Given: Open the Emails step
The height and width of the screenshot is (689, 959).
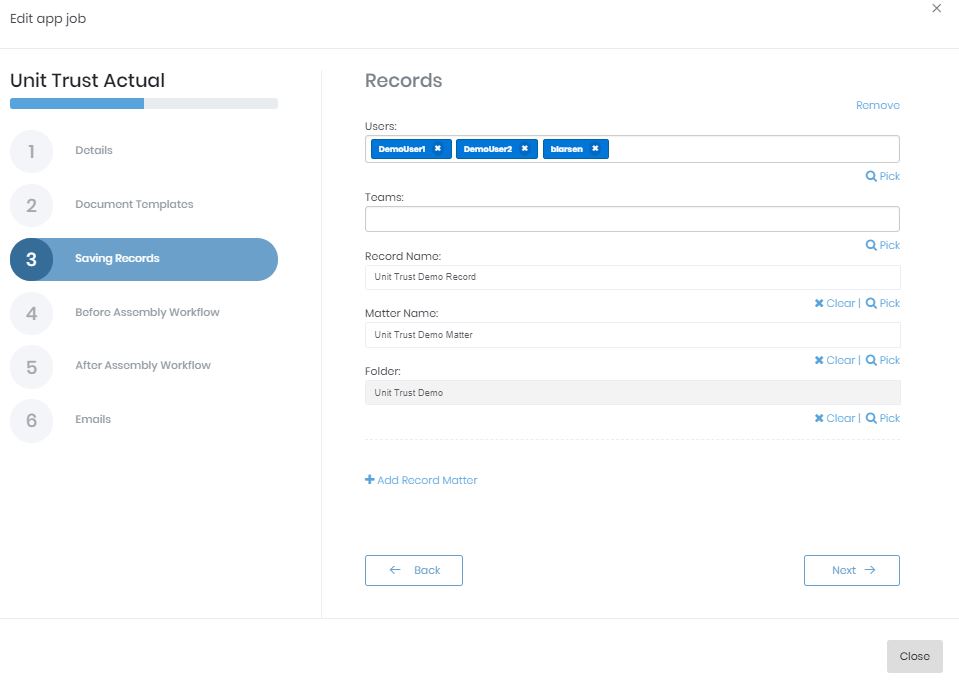Looking at the screenshot, I should (x=93, y=420).
